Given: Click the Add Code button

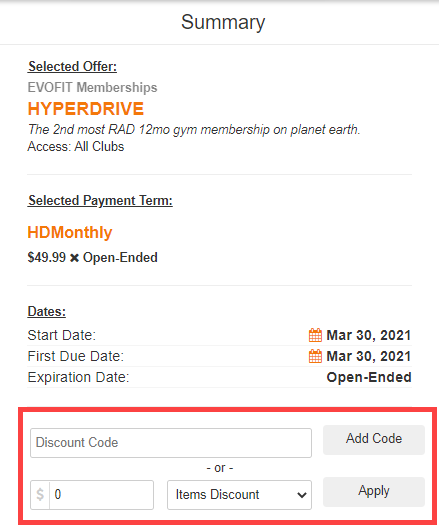Looking at the screenshot, I should (374, 439).
